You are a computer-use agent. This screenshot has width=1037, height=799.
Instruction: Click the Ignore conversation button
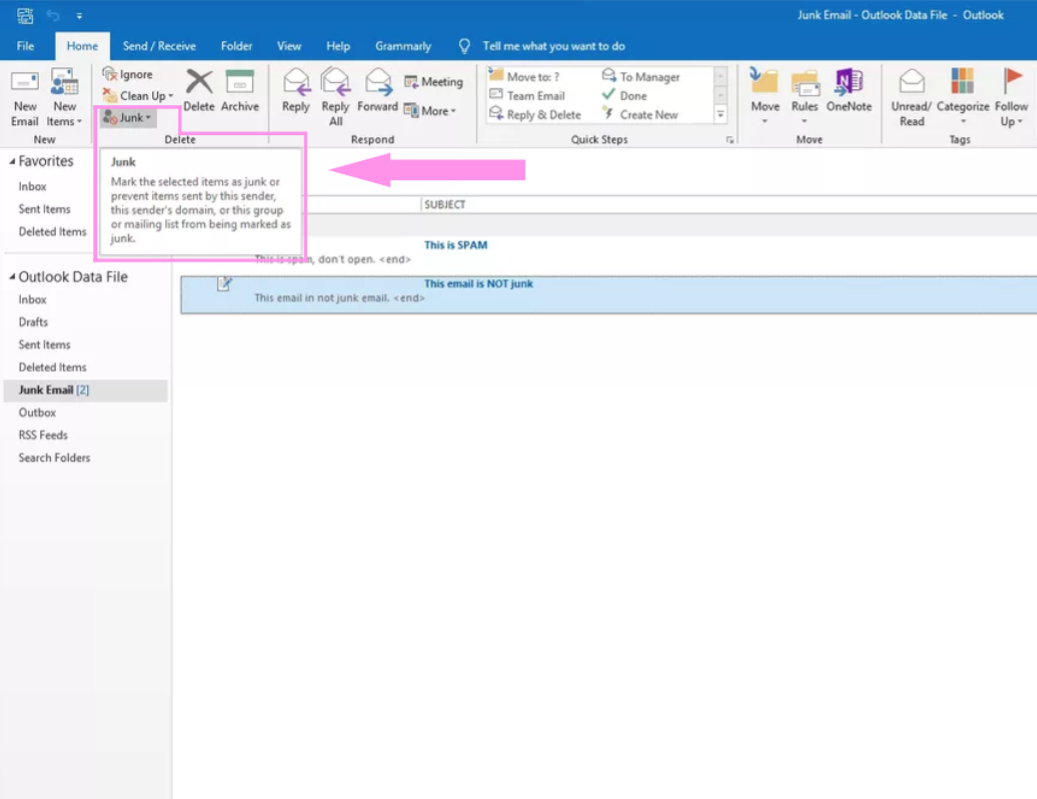[128, 75]
